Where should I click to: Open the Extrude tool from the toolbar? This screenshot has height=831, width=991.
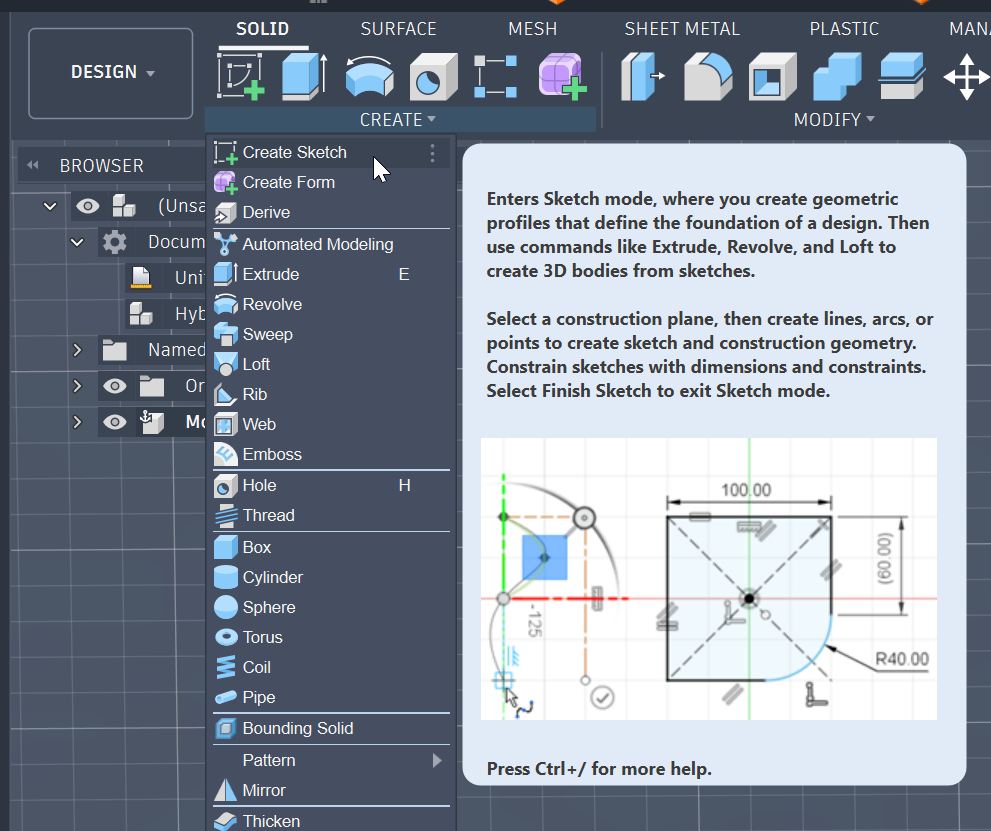pos(304,76)
